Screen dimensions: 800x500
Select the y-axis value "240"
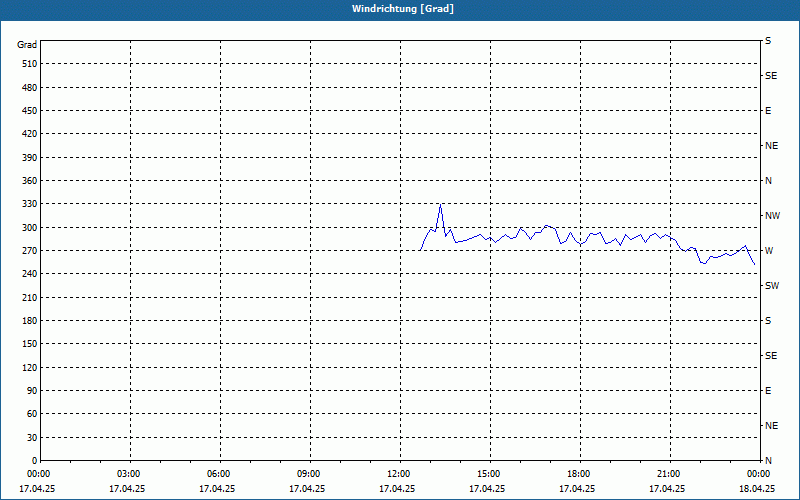[x=30, y=274]
